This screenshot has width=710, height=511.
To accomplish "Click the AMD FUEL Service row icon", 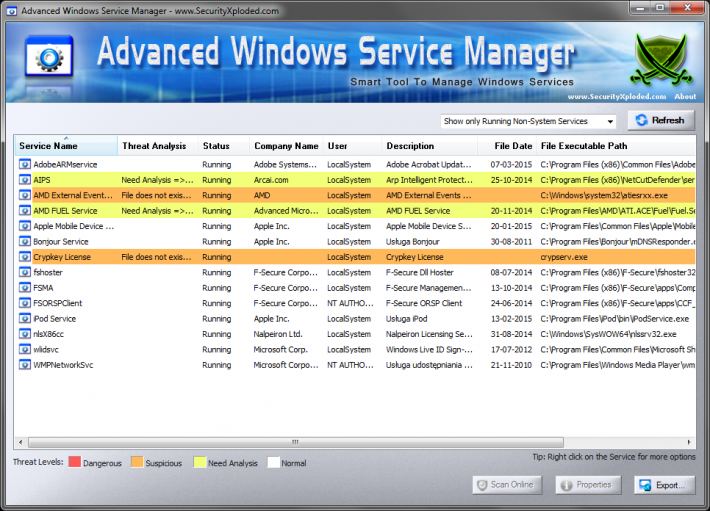I will tap(24, 210).
